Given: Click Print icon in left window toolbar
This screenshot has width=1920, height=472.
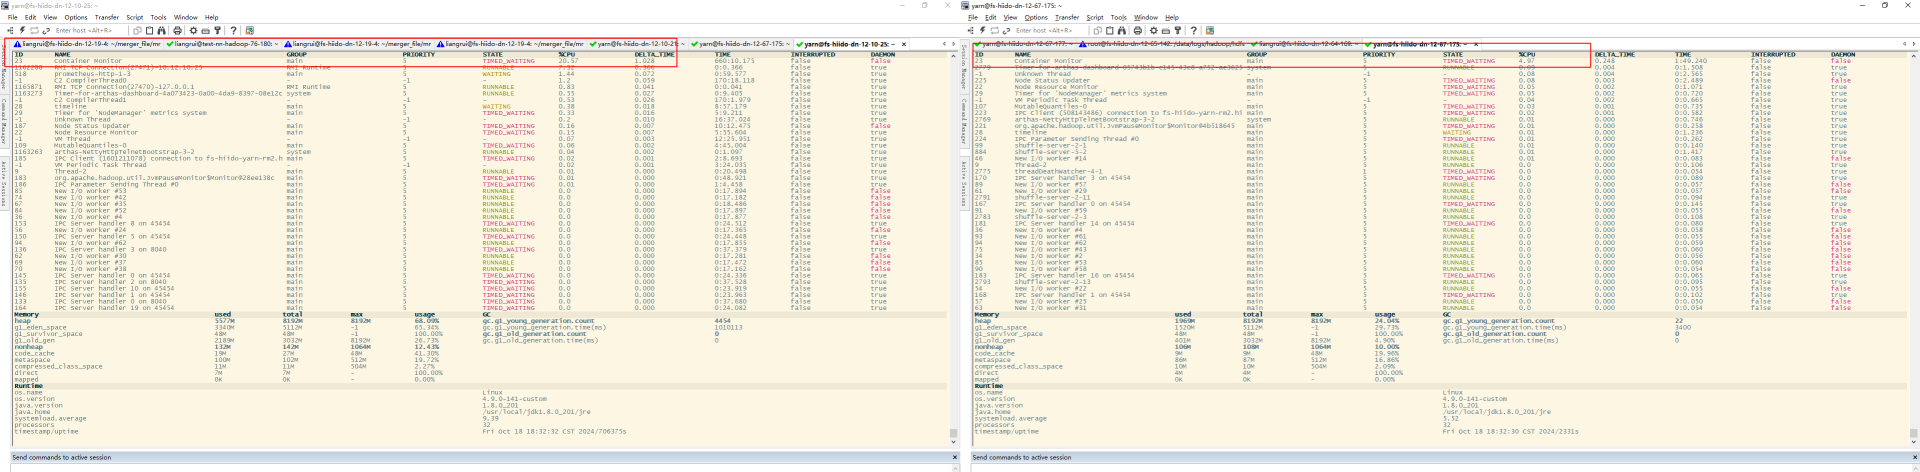Looking at the screenshot, I should (x=177, y=30).
